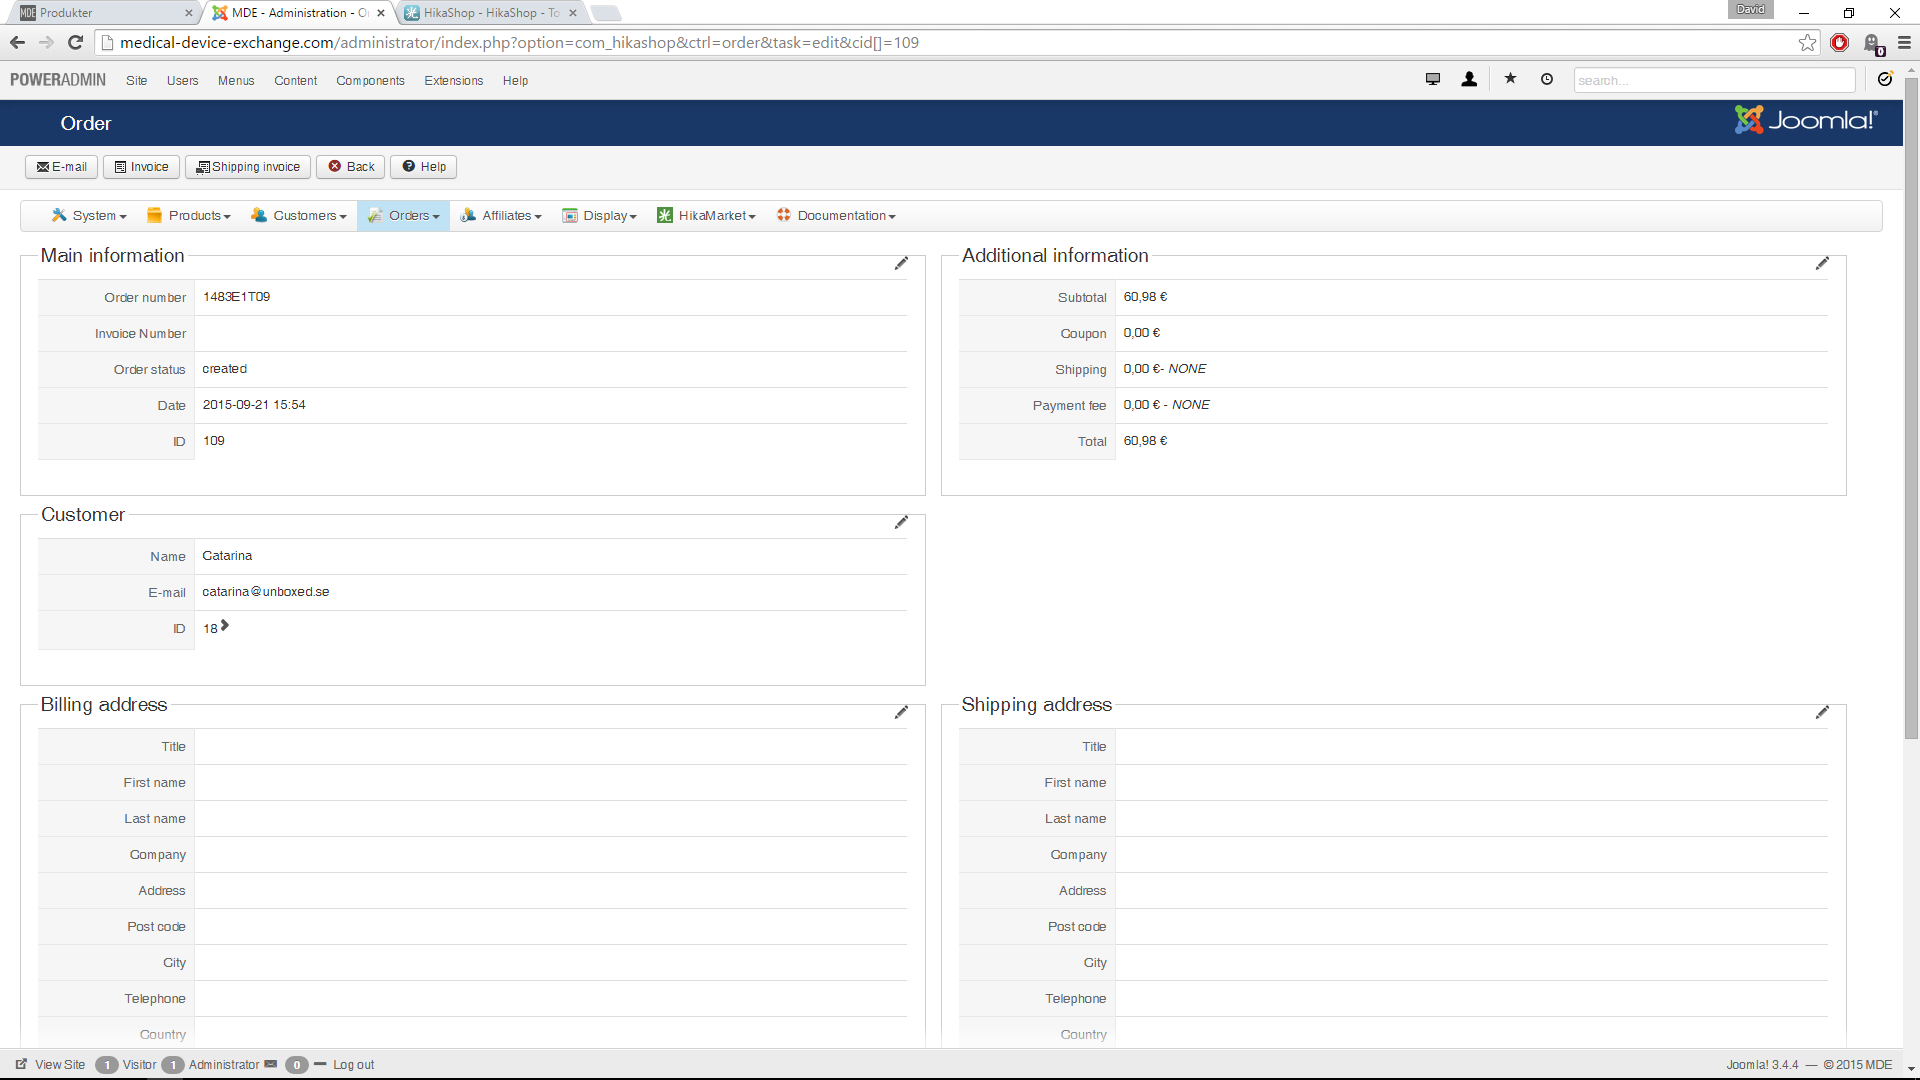Click the star favorites icon in admin bar
Viewport: 1920px width, 1080px height.
tap(1510, 79)
